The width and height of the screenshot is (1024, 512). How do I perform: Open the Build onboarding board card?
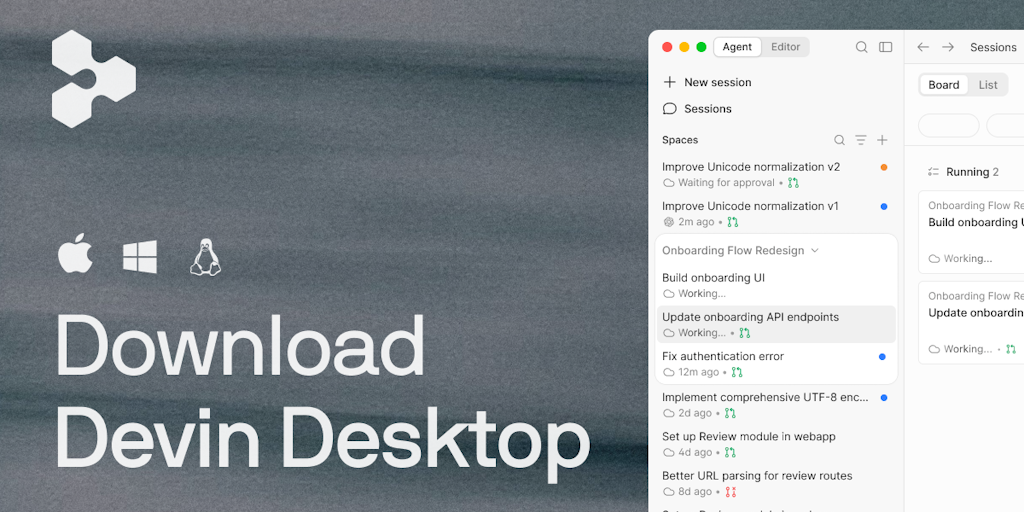click(x=971, y=232)
